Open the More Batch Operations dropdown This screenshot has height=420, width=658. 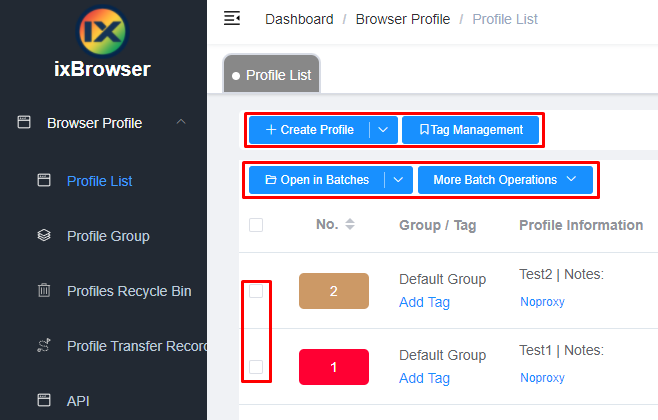pyautogui.click(x=505, y=180)
